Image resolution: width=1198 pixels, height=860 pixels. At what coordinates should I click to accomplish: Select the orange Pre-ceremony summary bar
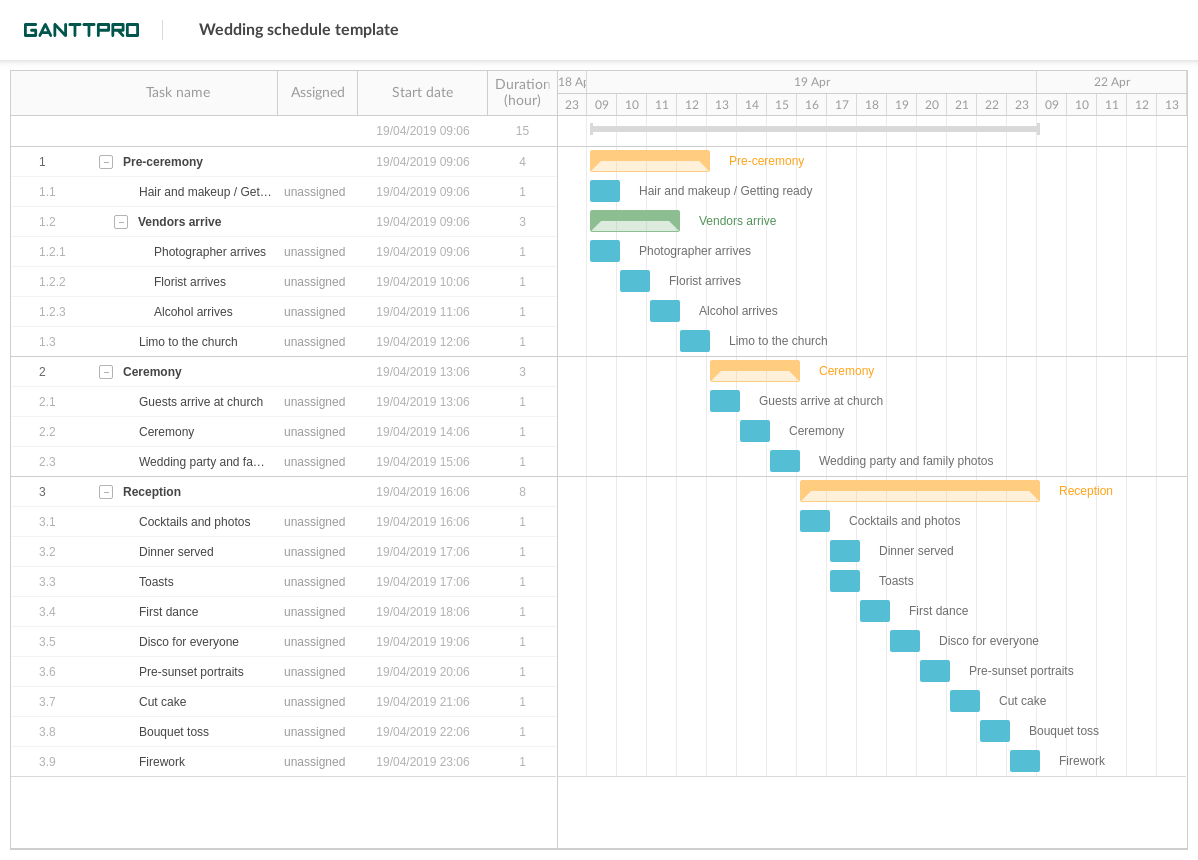[x=649, y=160]
